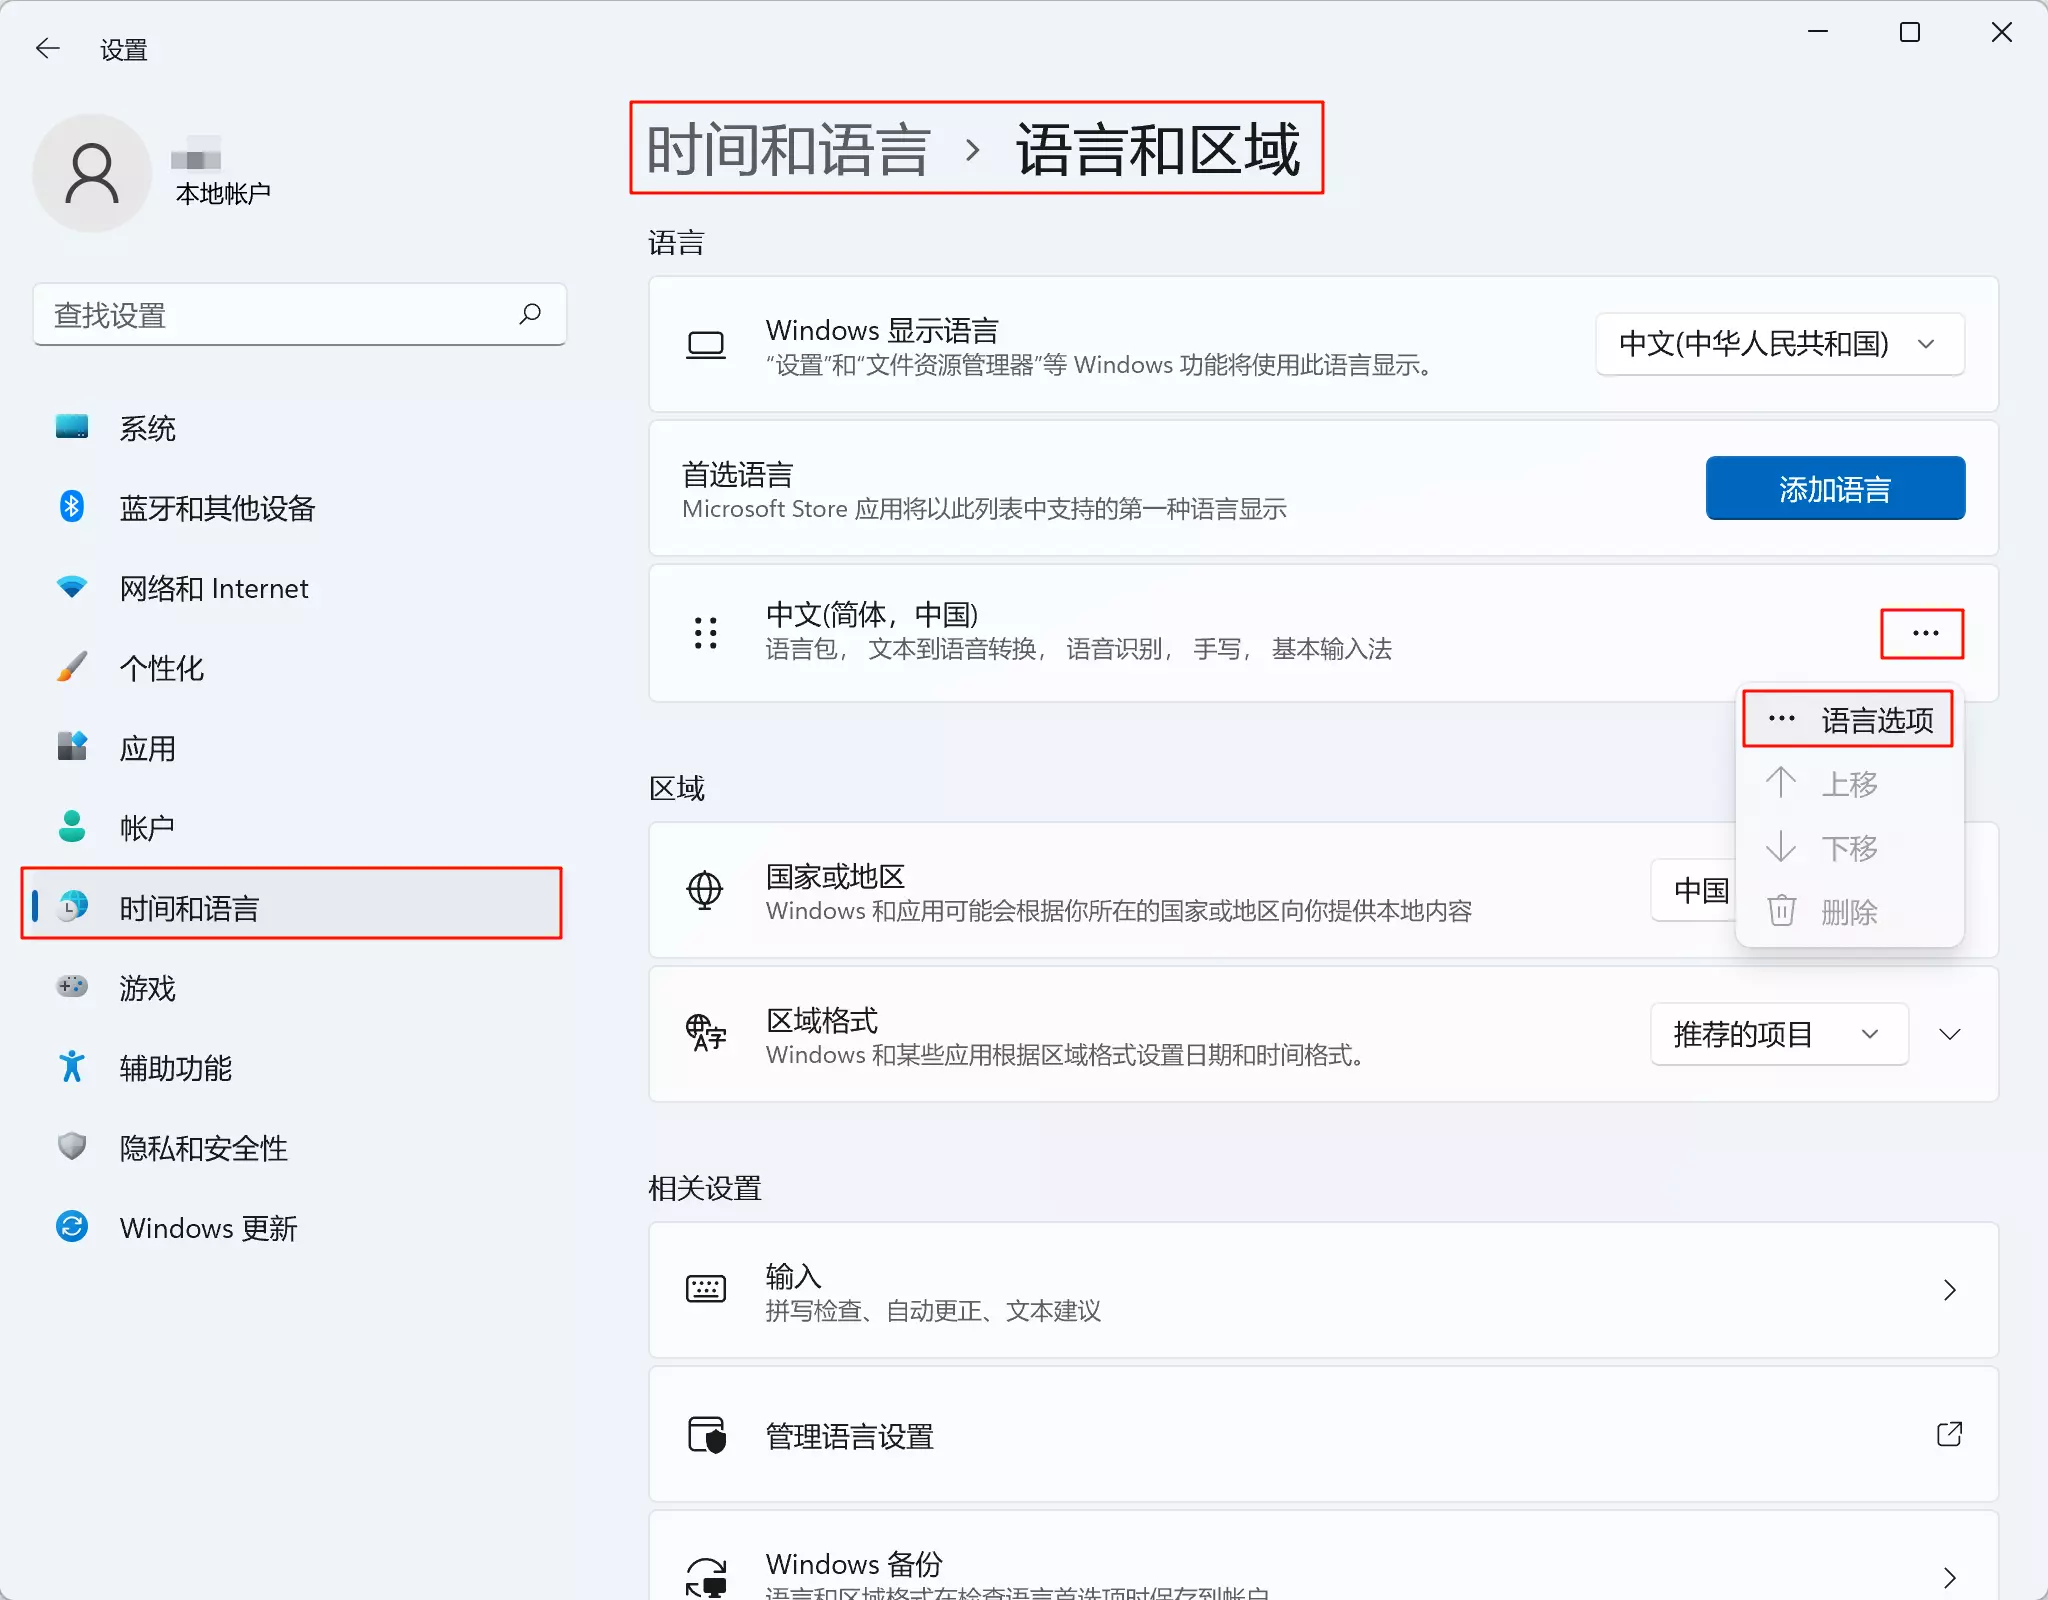Screen dimensions: 2048x1600
Task: Open the 辅助功能 accessibility section
Action: tap(175, 1068)
